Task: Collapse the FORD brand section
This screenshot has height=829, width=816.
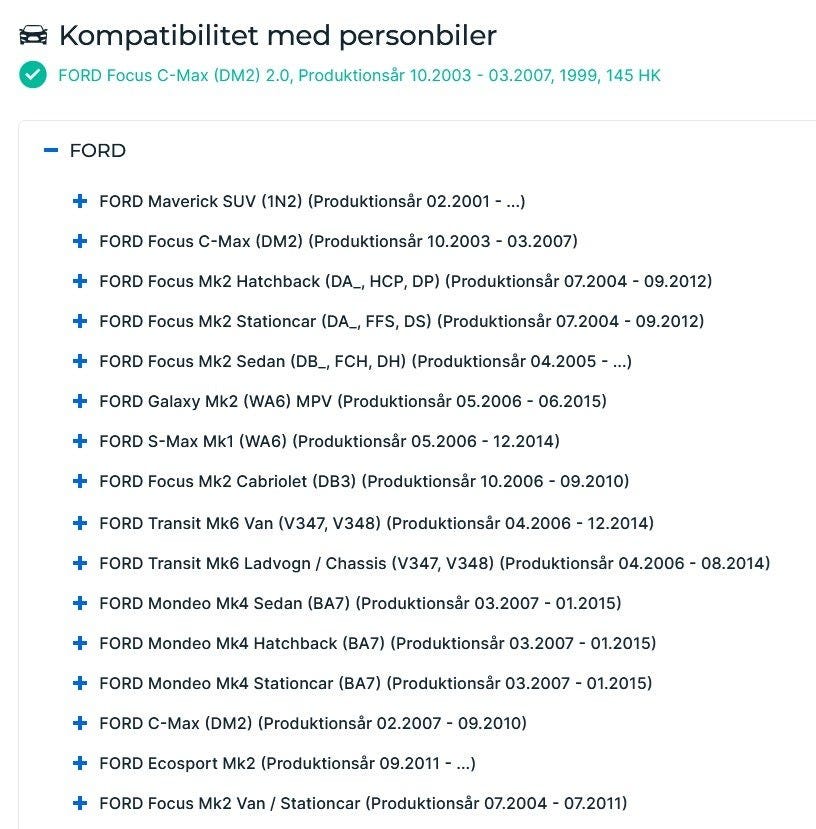Action: (51, 151)
